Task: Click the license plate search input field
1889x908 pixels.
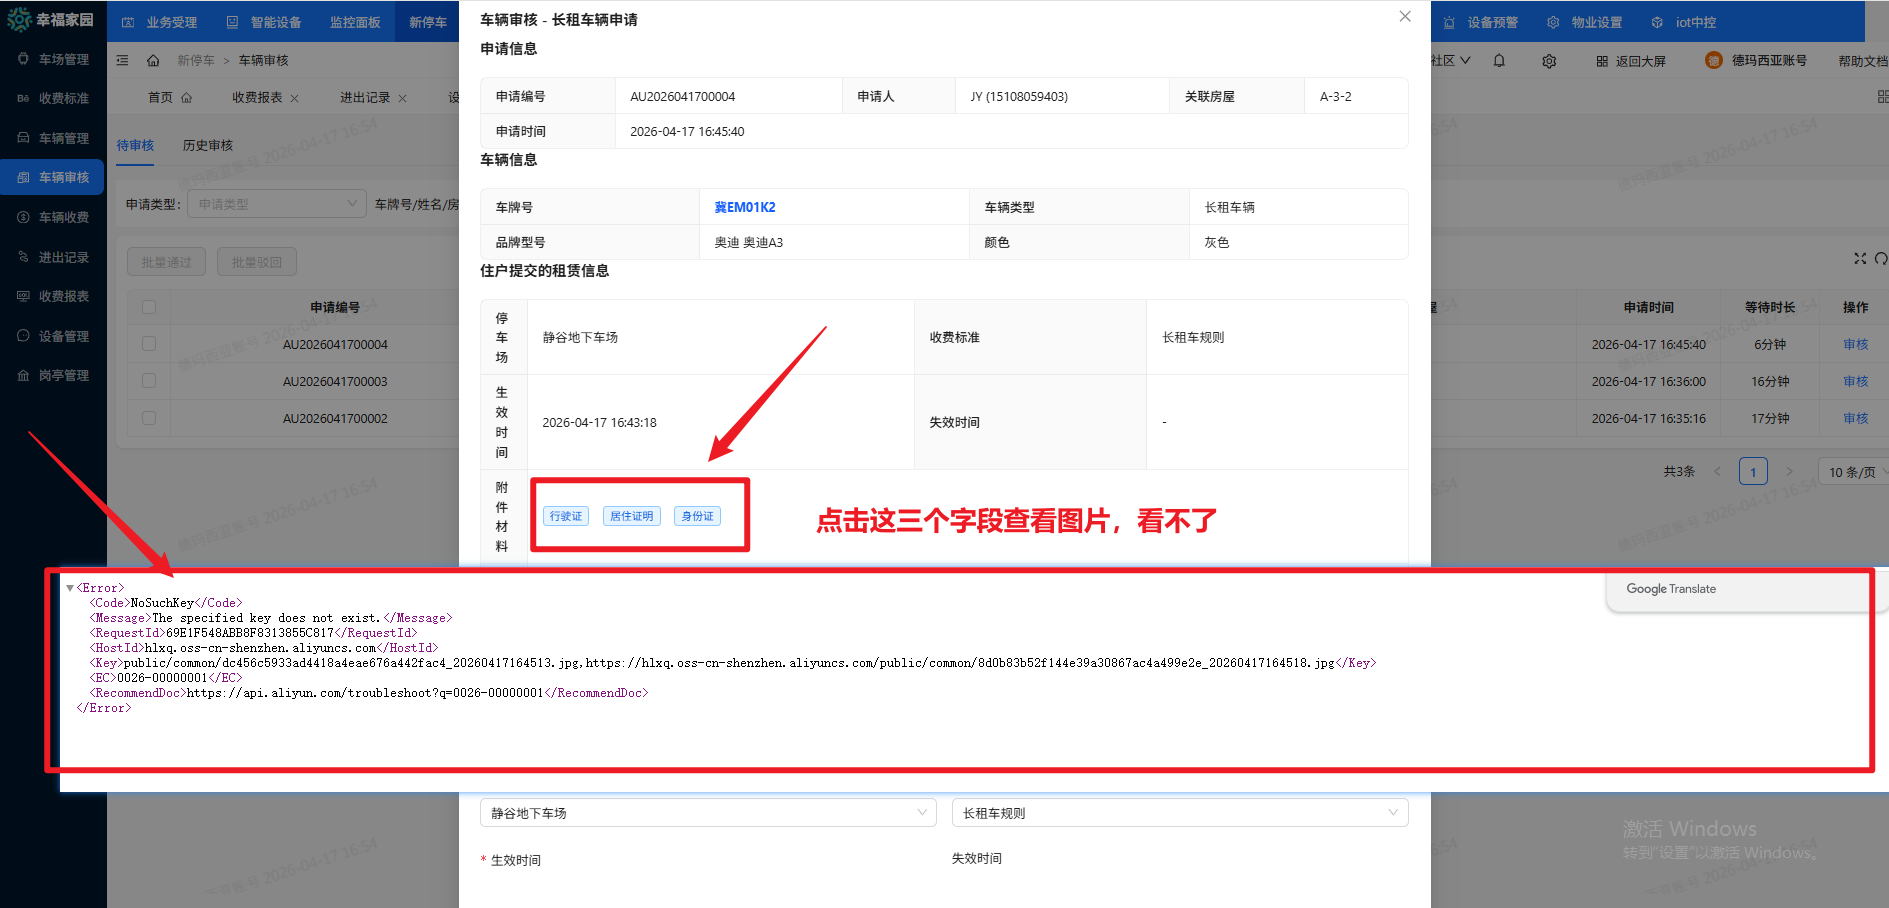Action: click(x=420, y=203)
